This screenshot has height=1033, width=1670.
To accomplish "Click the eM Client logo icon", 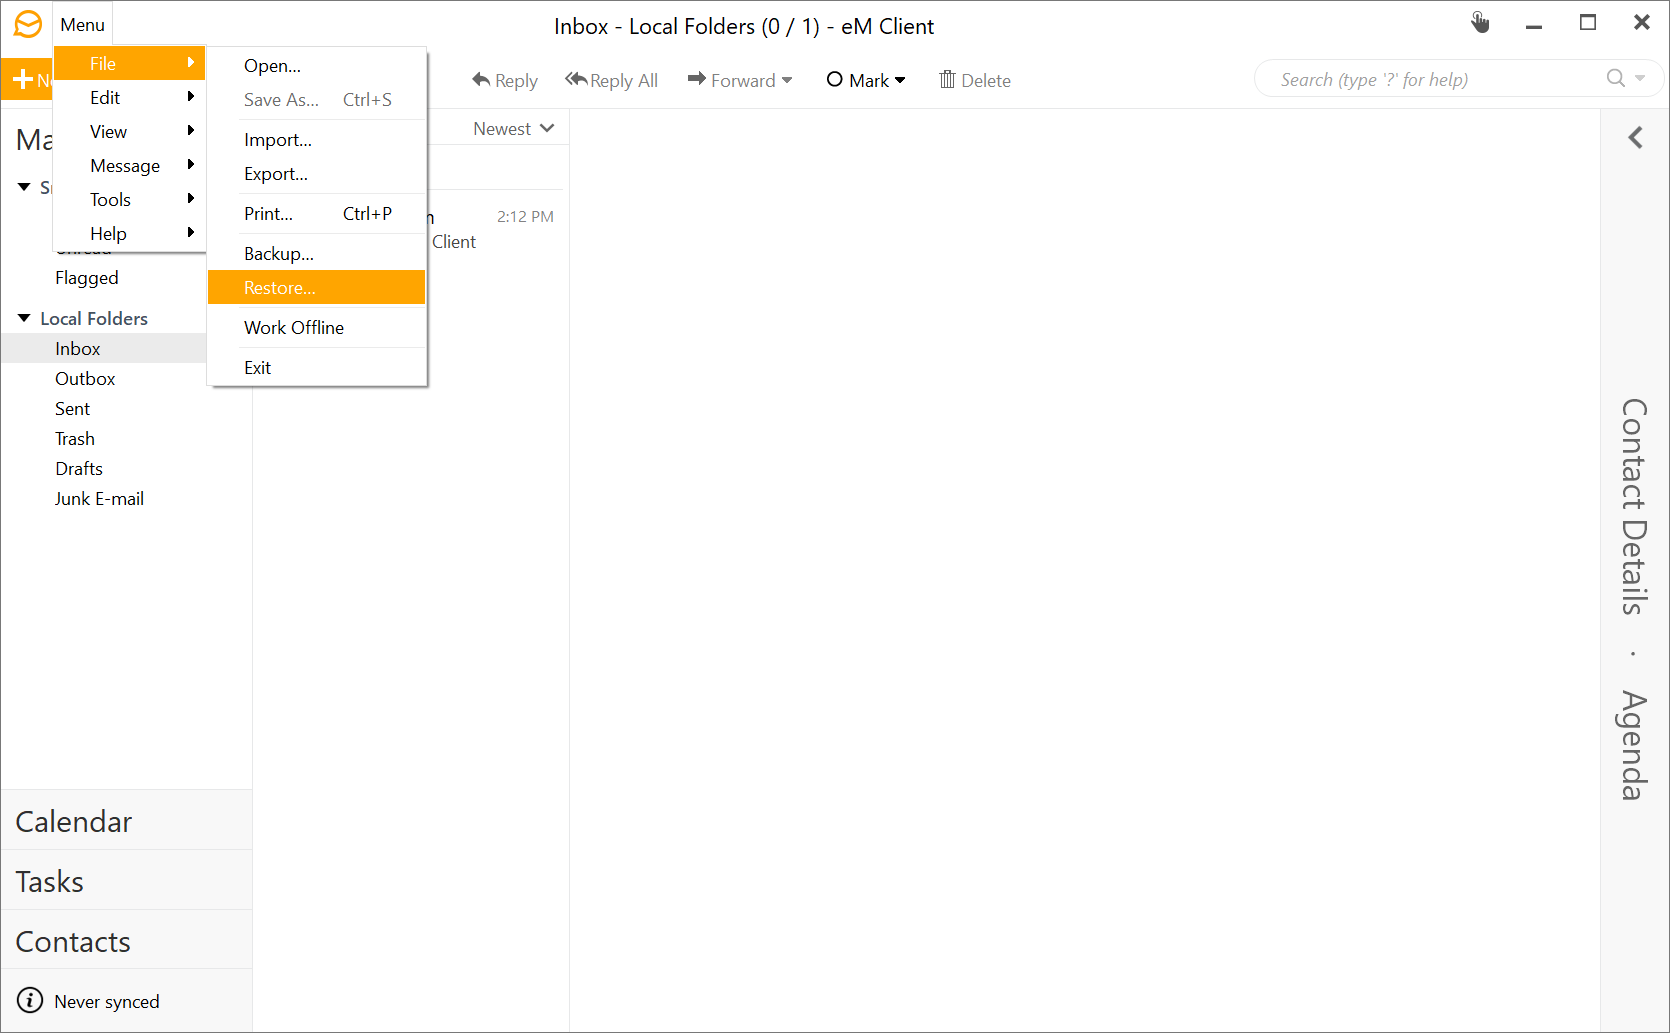I will (27, 24).
